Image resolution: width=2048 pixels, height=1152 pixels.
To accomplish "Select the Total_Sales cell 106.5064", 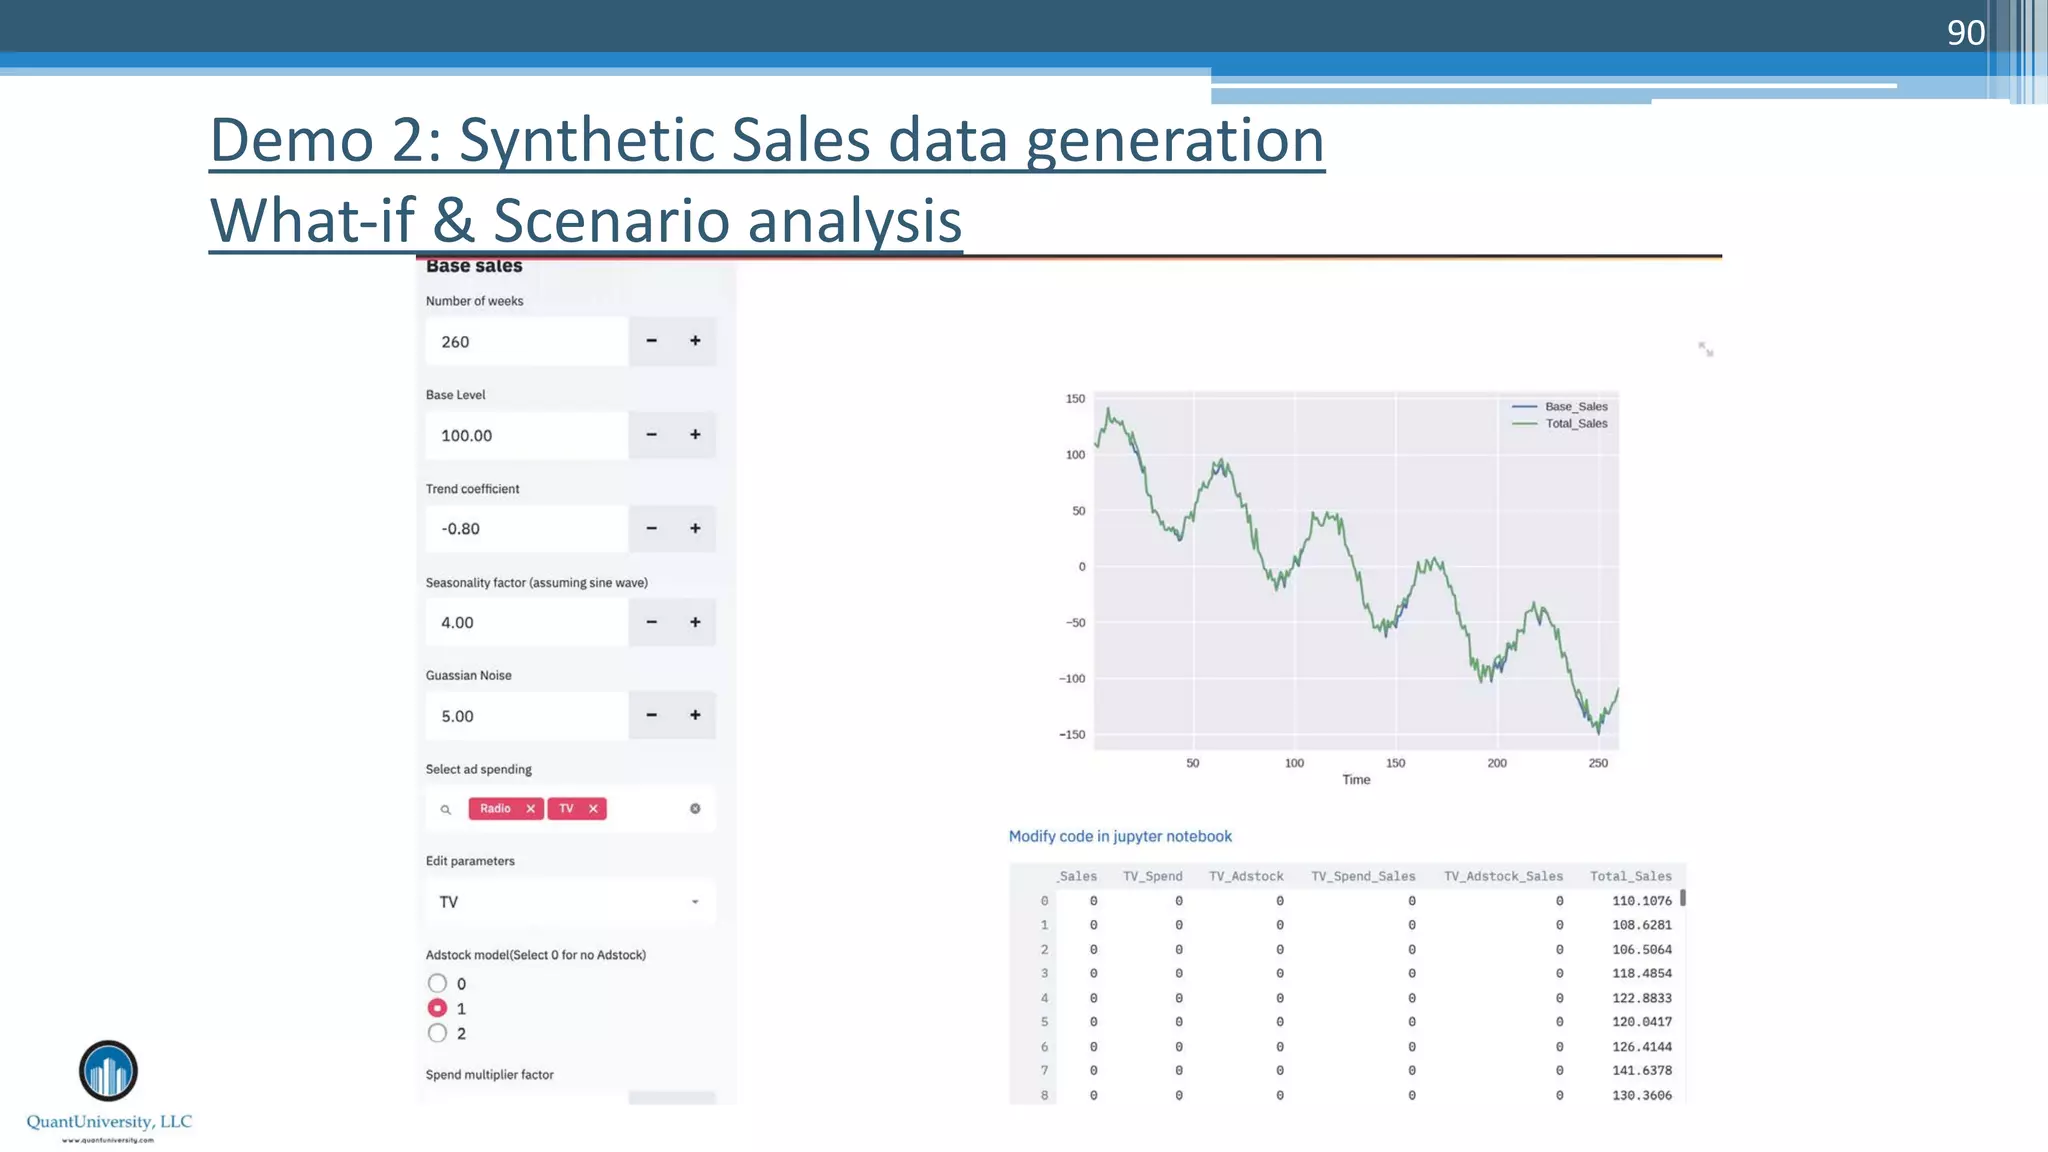I will (x=1641, y=949).
